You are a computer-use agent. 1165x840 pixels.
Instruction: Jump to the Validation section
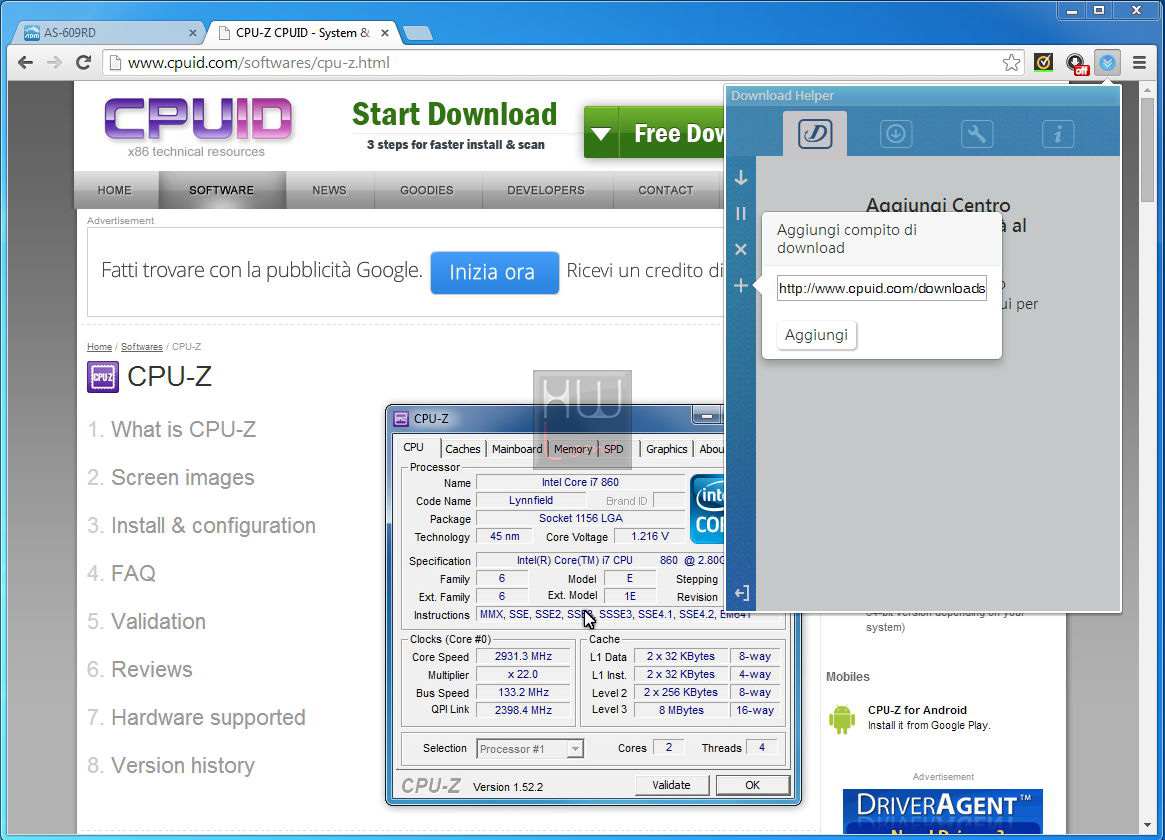(x=158, y=621)
